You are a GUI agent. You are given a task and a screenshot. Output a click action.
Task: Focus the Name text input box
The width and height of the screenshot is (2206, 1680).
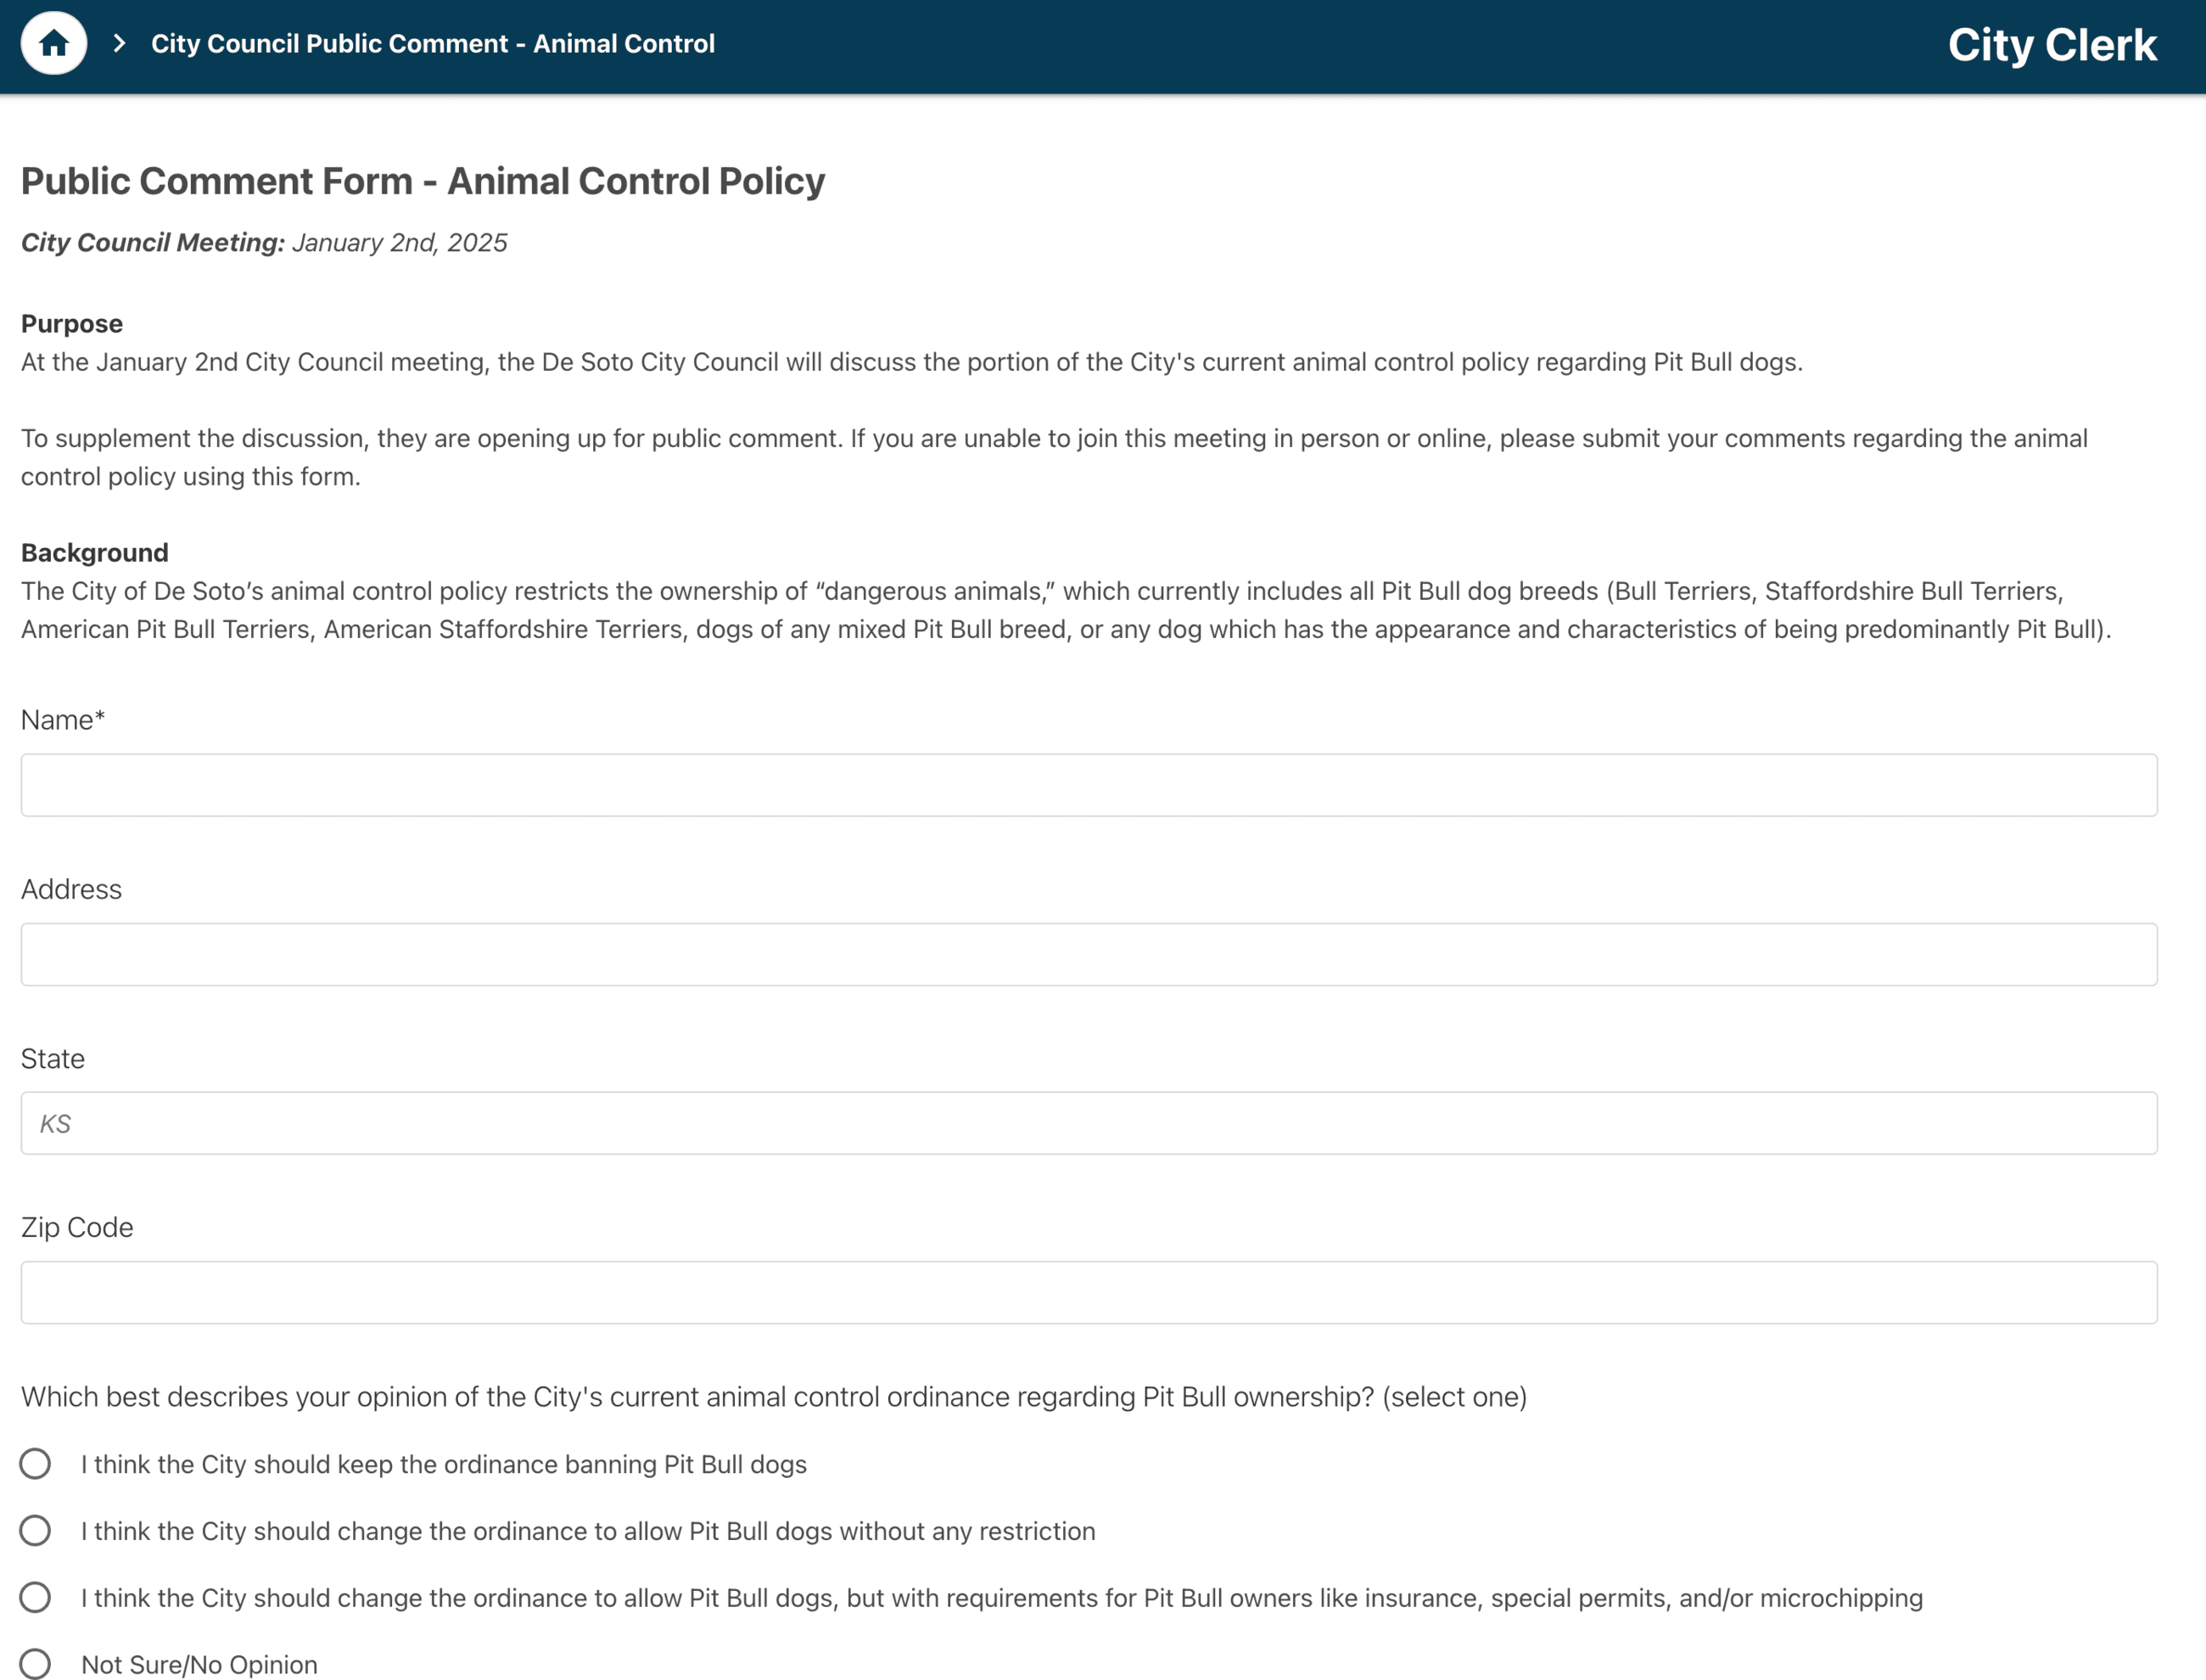(1088, 785)
